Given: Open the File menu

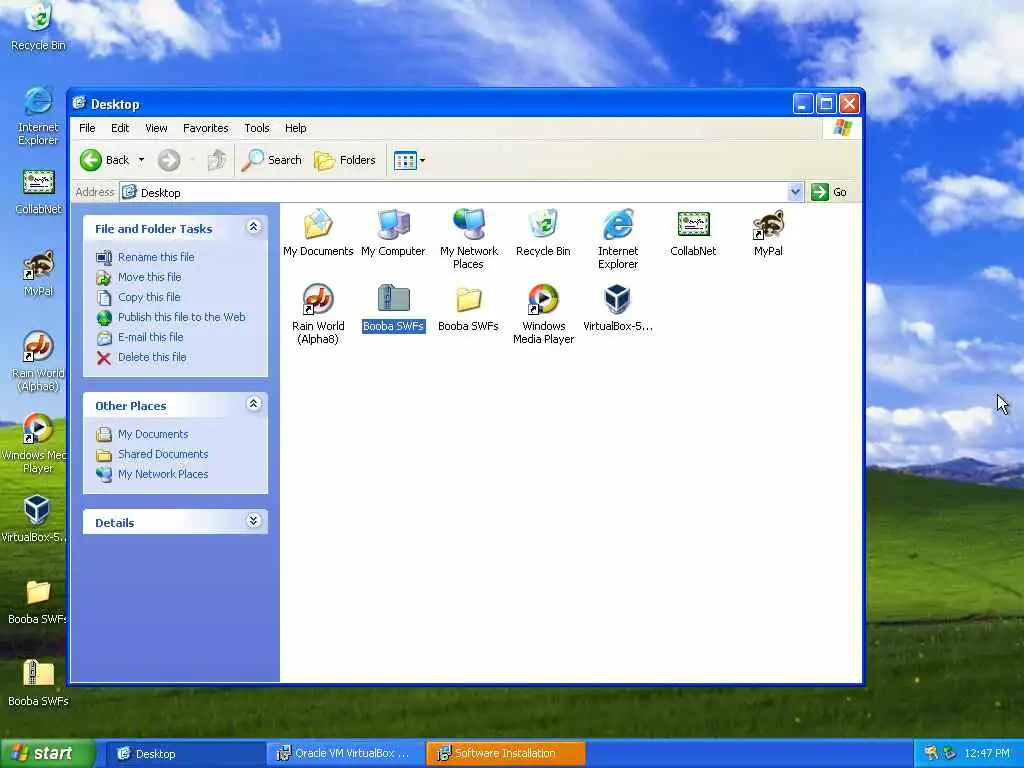Looking at the screenshot, I should (87, 128).
